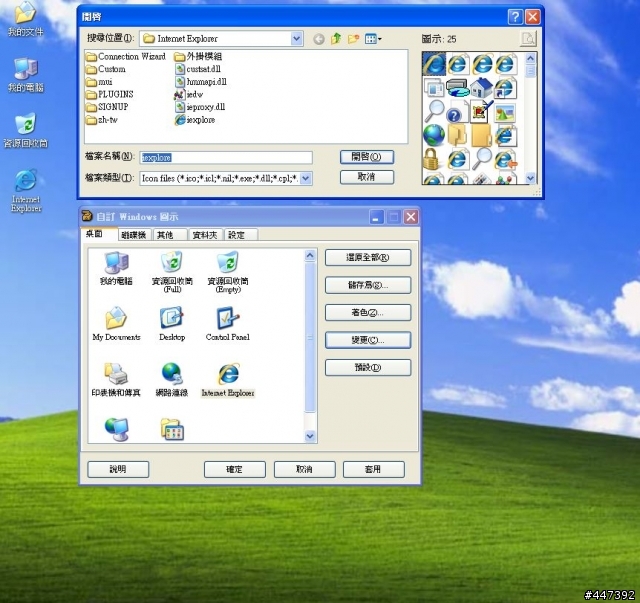The width and height of the screenshot is (640, 603).
Task: Click the 確定 button
Action: (x=235, y=469)
